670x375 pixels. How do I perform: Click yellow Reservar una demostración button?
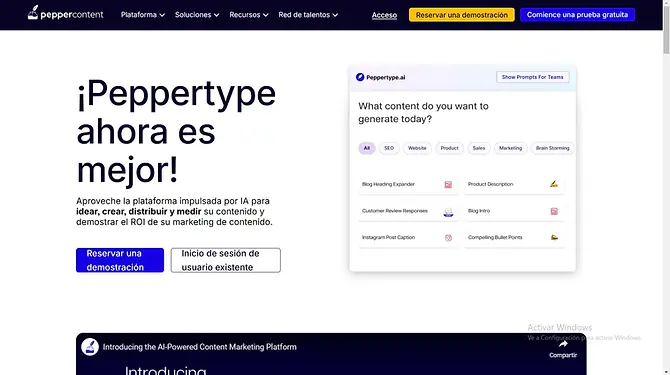click(461, 15)
